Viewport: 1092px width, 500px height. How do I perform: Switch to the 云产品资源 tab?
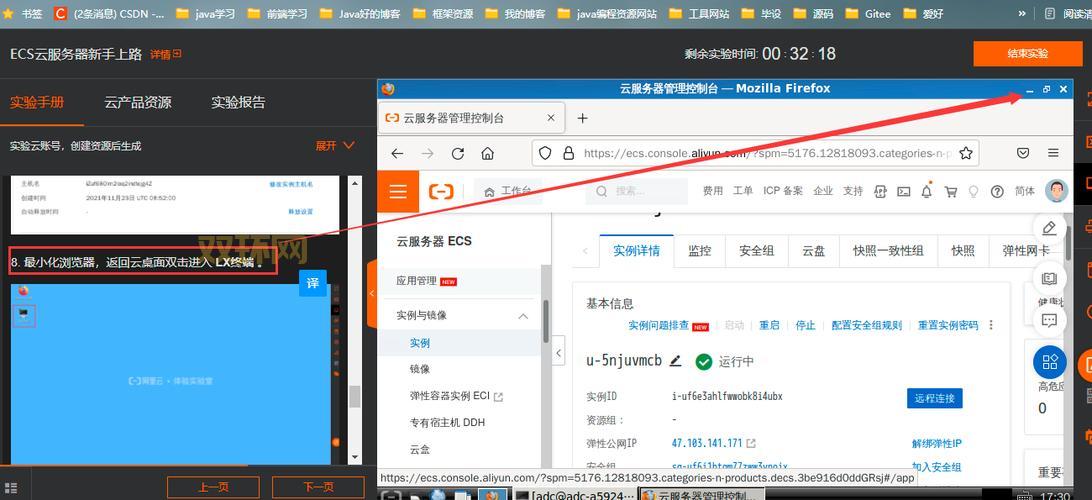pos(138,102)
